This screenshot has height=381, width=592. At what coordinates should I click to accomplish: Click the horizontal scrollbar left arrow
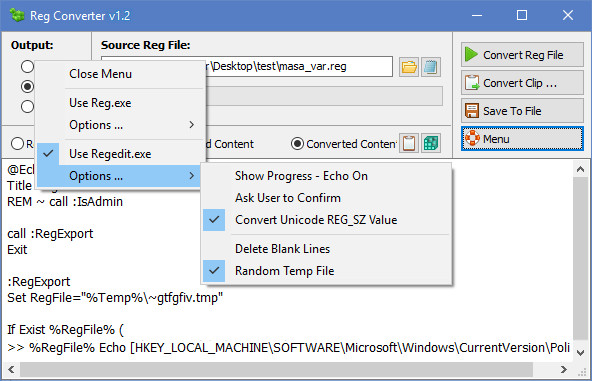point(11,369)
